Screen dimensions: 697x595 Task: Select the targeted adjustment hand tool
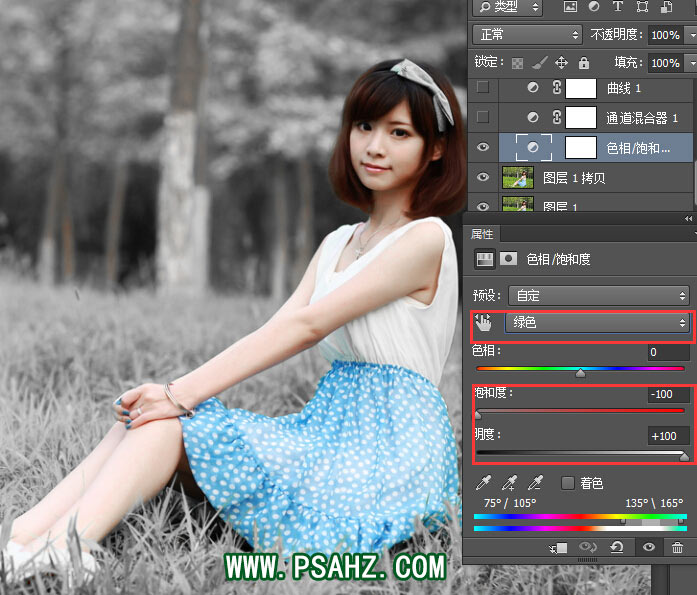pyautogui.click(x=484, y=323)
